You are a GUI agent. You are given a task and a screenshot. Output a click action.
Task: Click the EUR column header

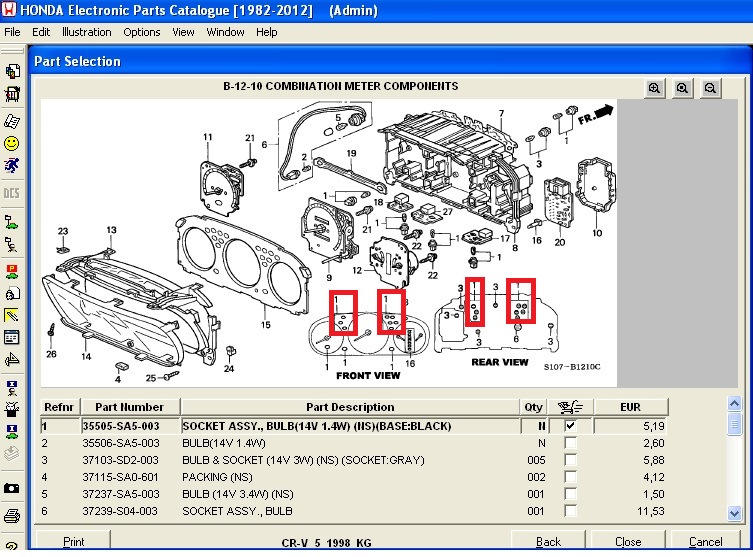coord(630,407)
